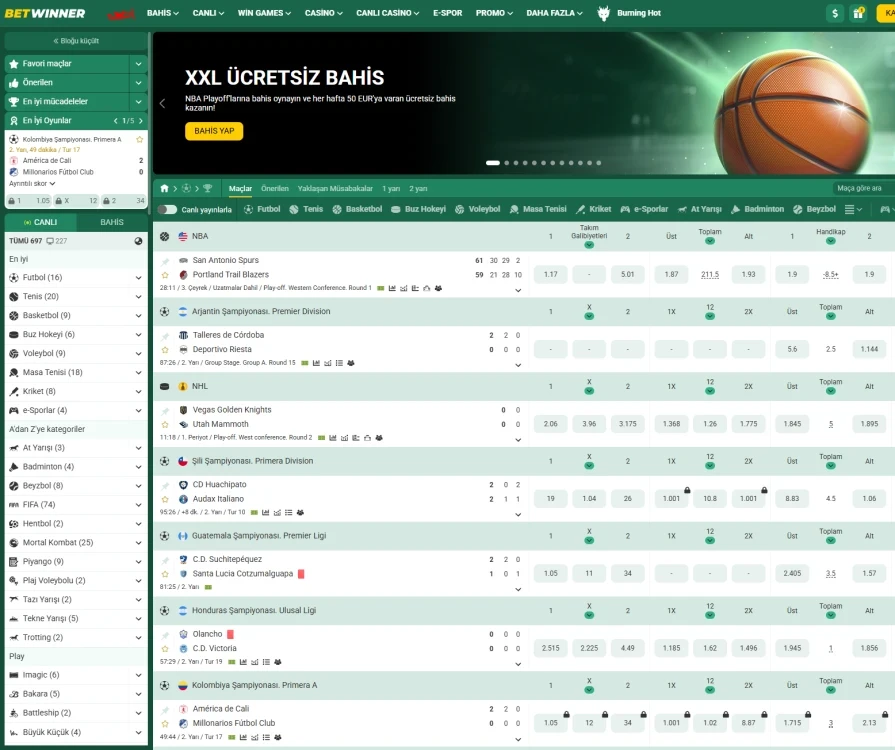
Task: Click the previous banner arrow
Action: click(162, 103)
